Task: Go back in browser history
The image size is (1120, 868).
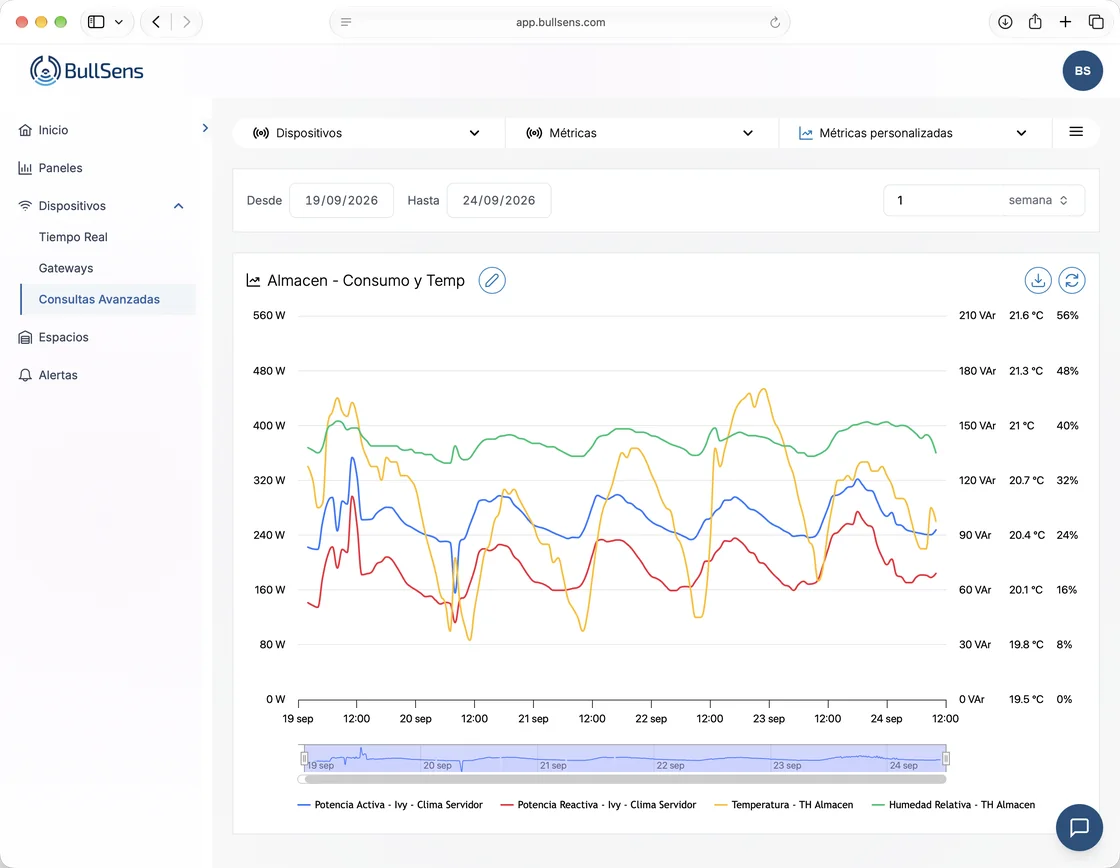Action: [x=156, y=22]
